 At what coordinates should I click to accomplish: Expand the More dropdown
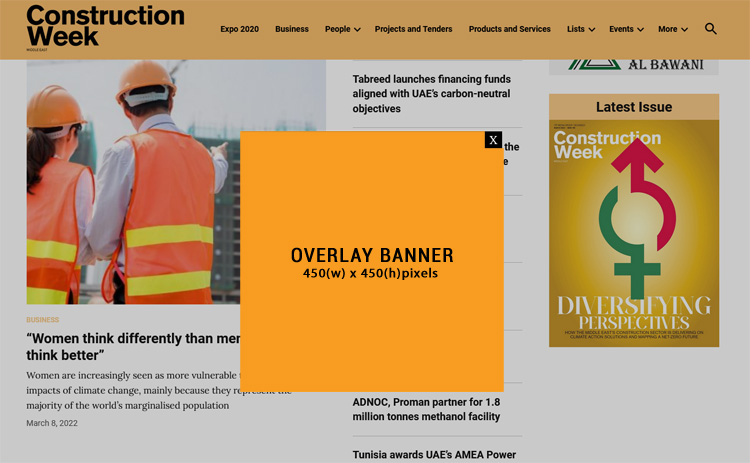673,29
